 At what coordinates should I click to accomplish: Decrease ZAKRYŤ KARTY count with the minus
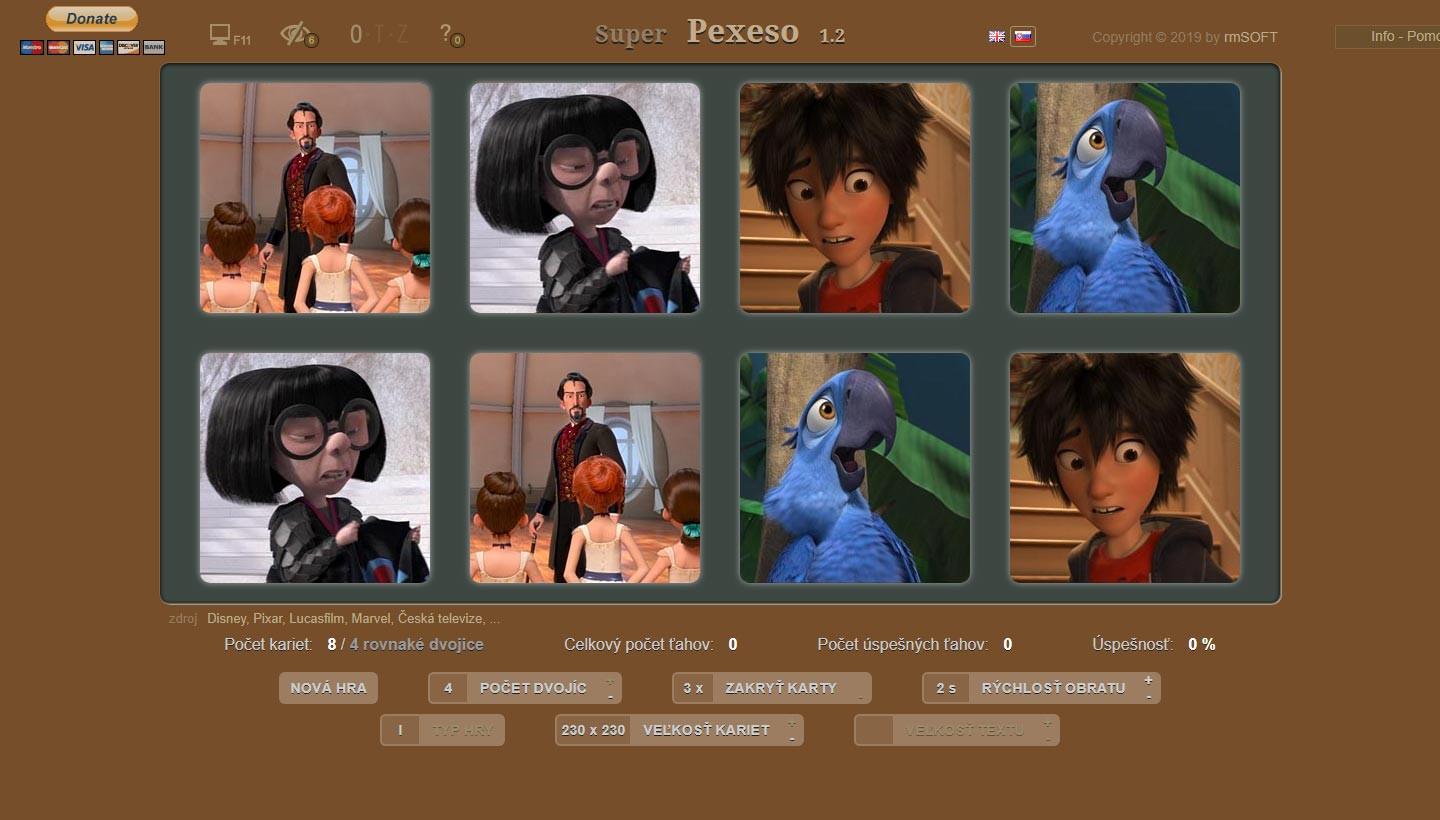(x=860, y=696)
